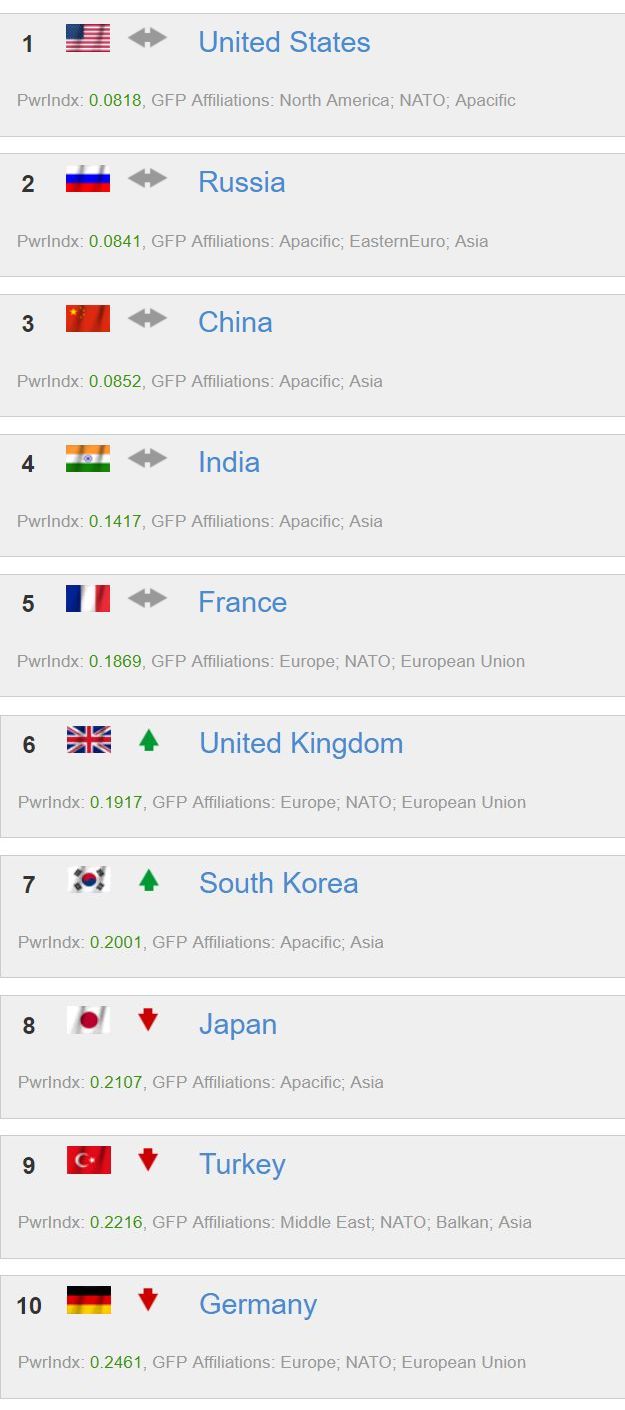
Task: Click the Germany flag icon
Action: pyautogui.click(x=88, y=1300)
